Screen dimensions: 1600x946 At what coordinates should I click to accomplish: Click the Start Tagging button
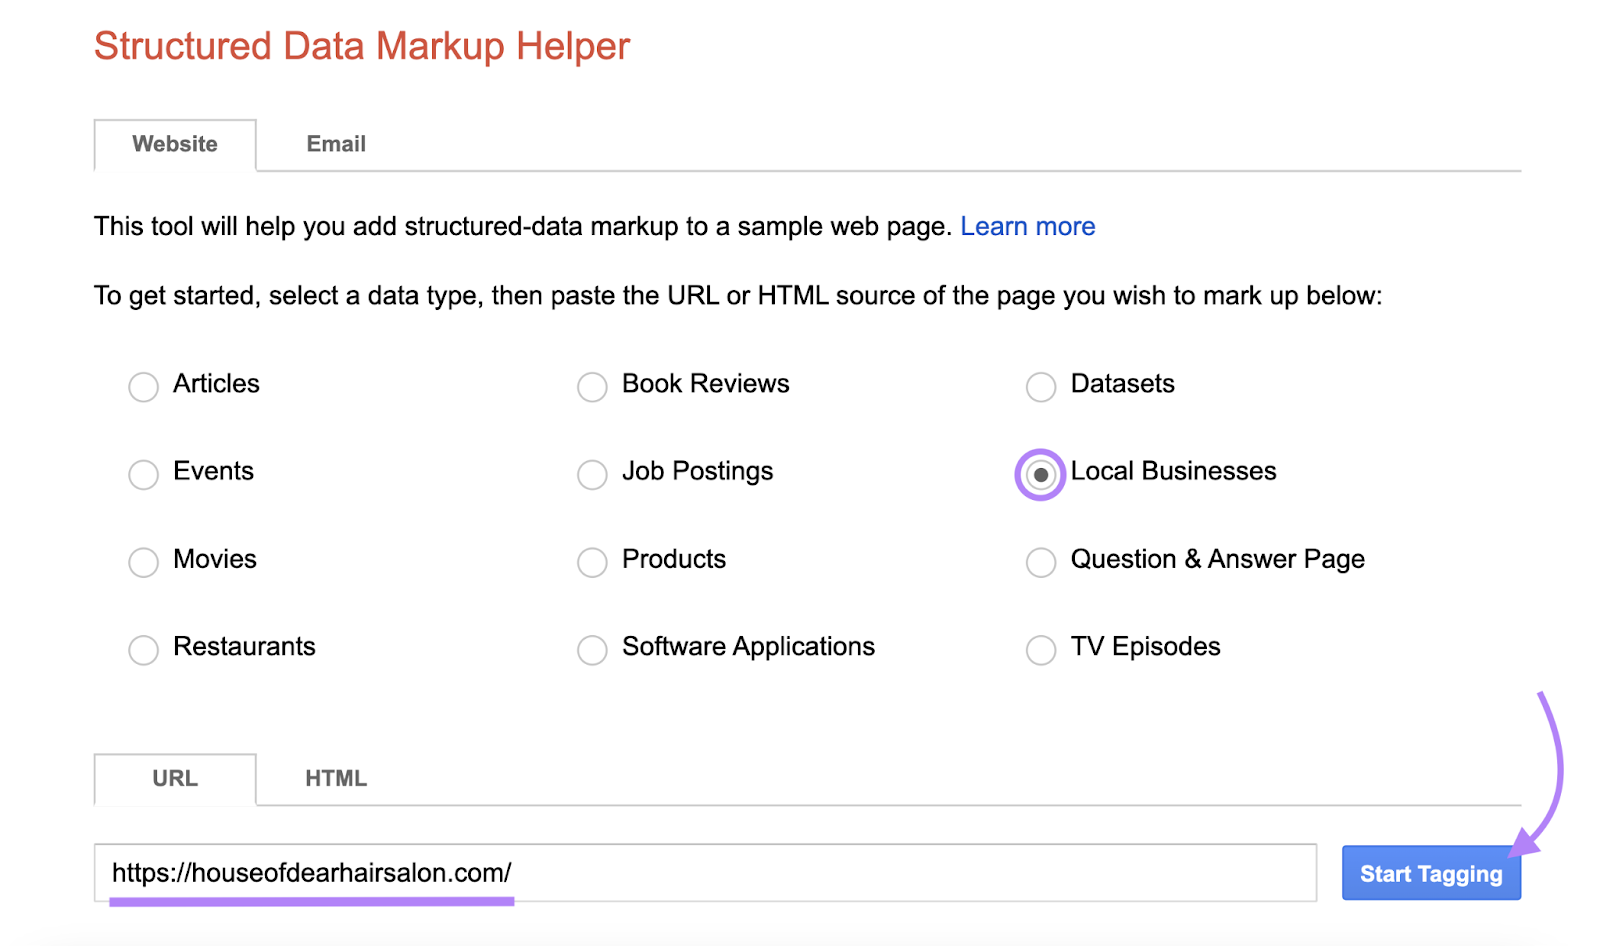tap(1430, 872)
